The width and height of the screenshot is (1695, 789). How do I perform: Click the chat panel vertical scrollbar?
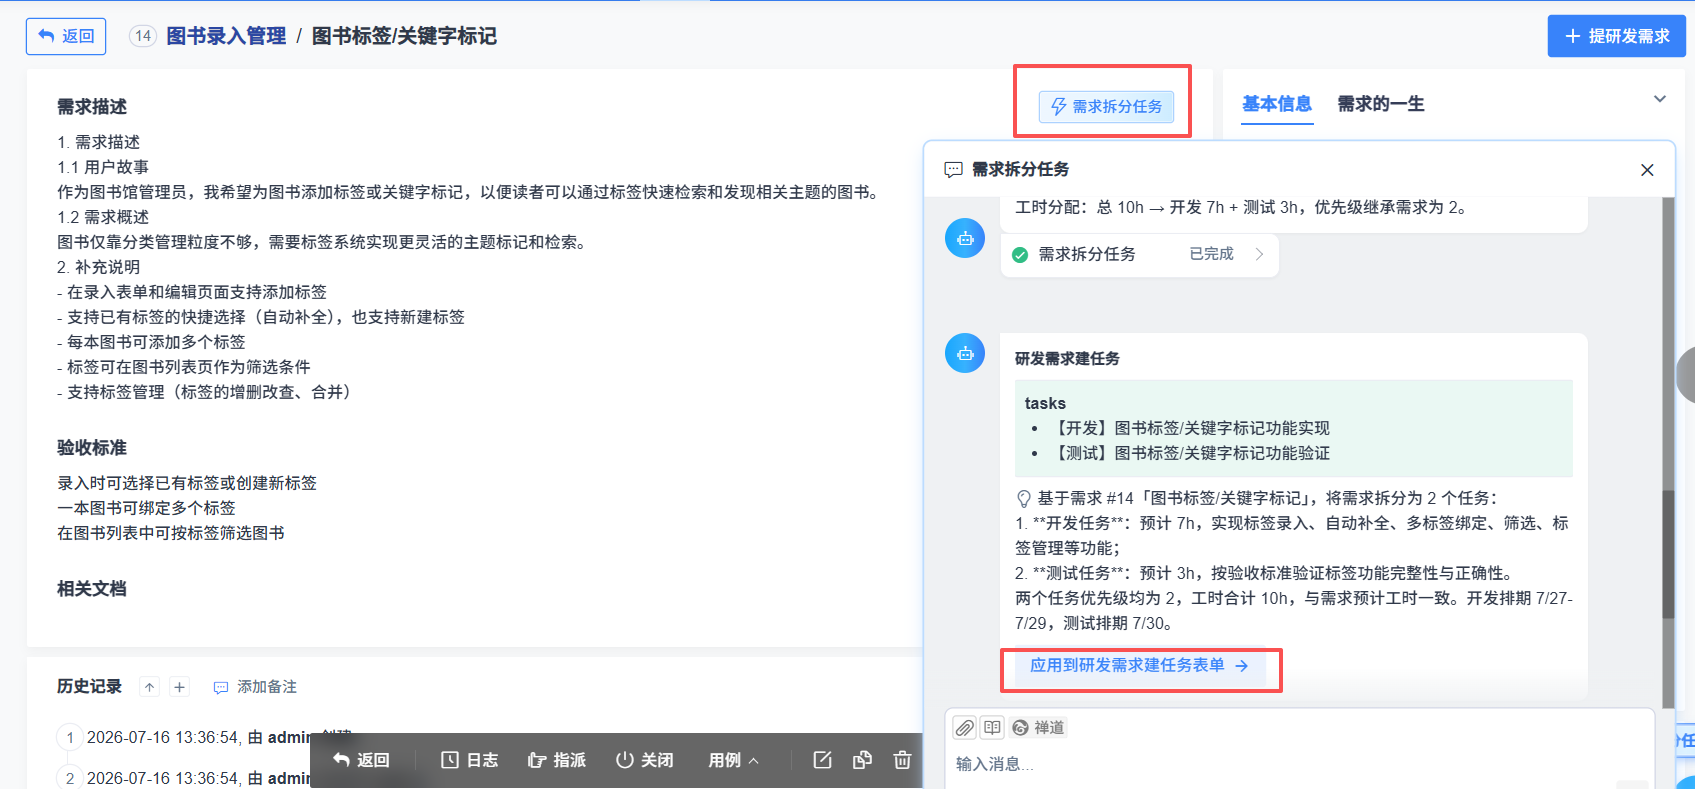1668,555
